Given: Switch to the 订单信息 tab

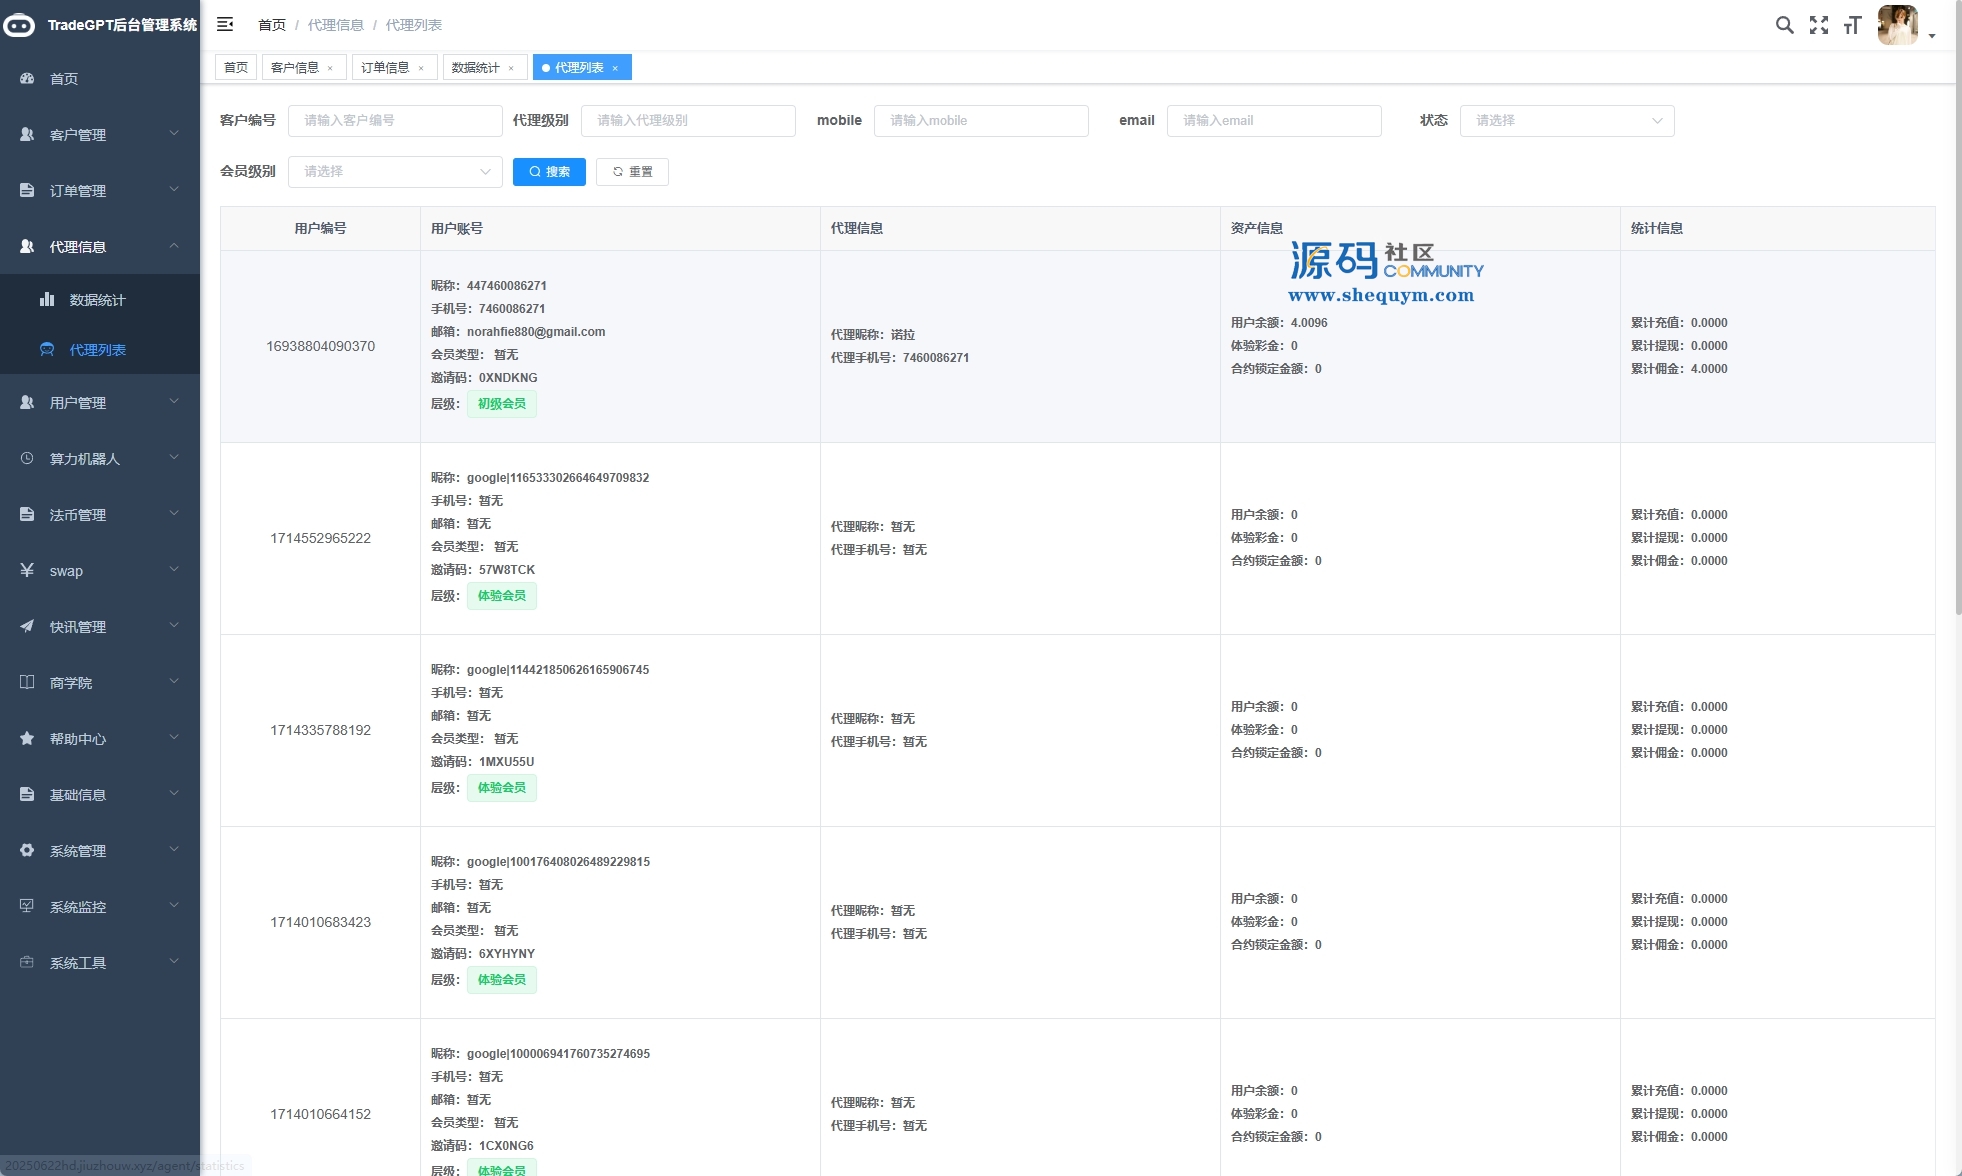Looking at the screenshot, I should (x=385, y=68).
